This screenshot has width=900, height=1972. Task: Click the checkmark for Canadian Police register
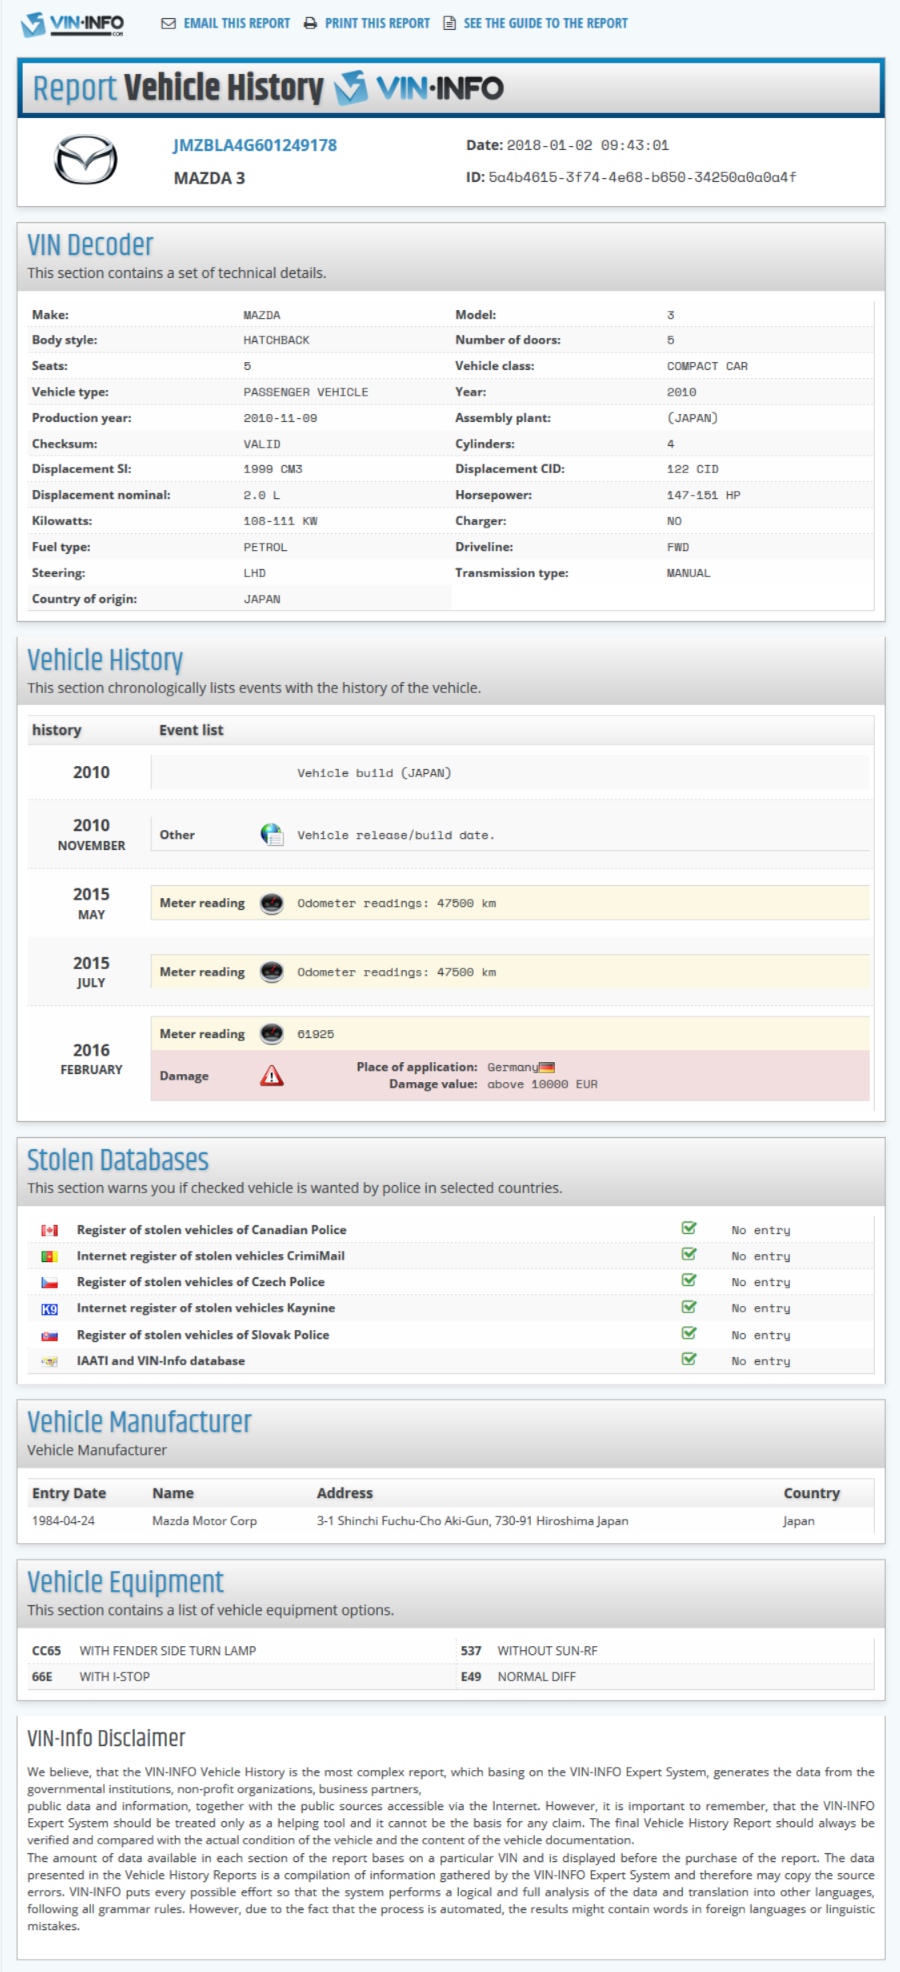click(x=689, y=1228)
